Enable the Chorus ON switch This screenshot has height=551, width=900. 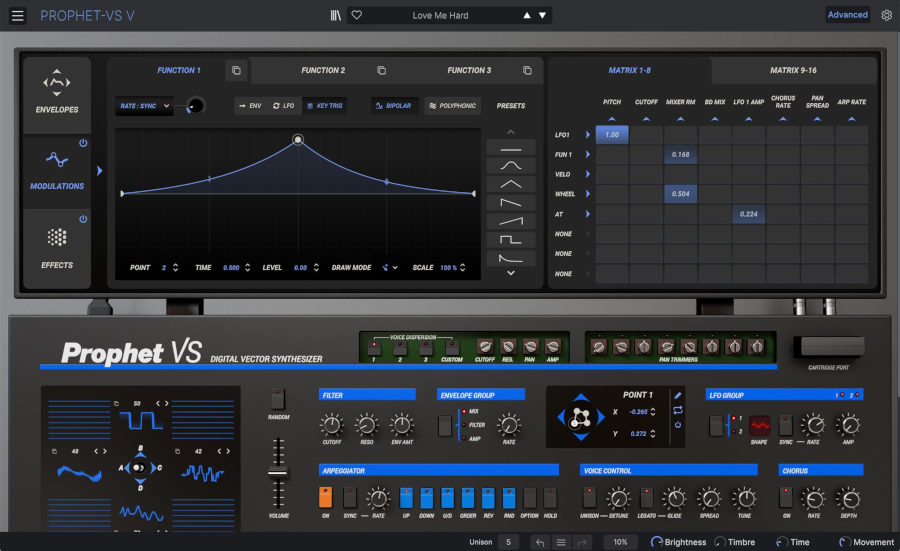pos(786,497)
